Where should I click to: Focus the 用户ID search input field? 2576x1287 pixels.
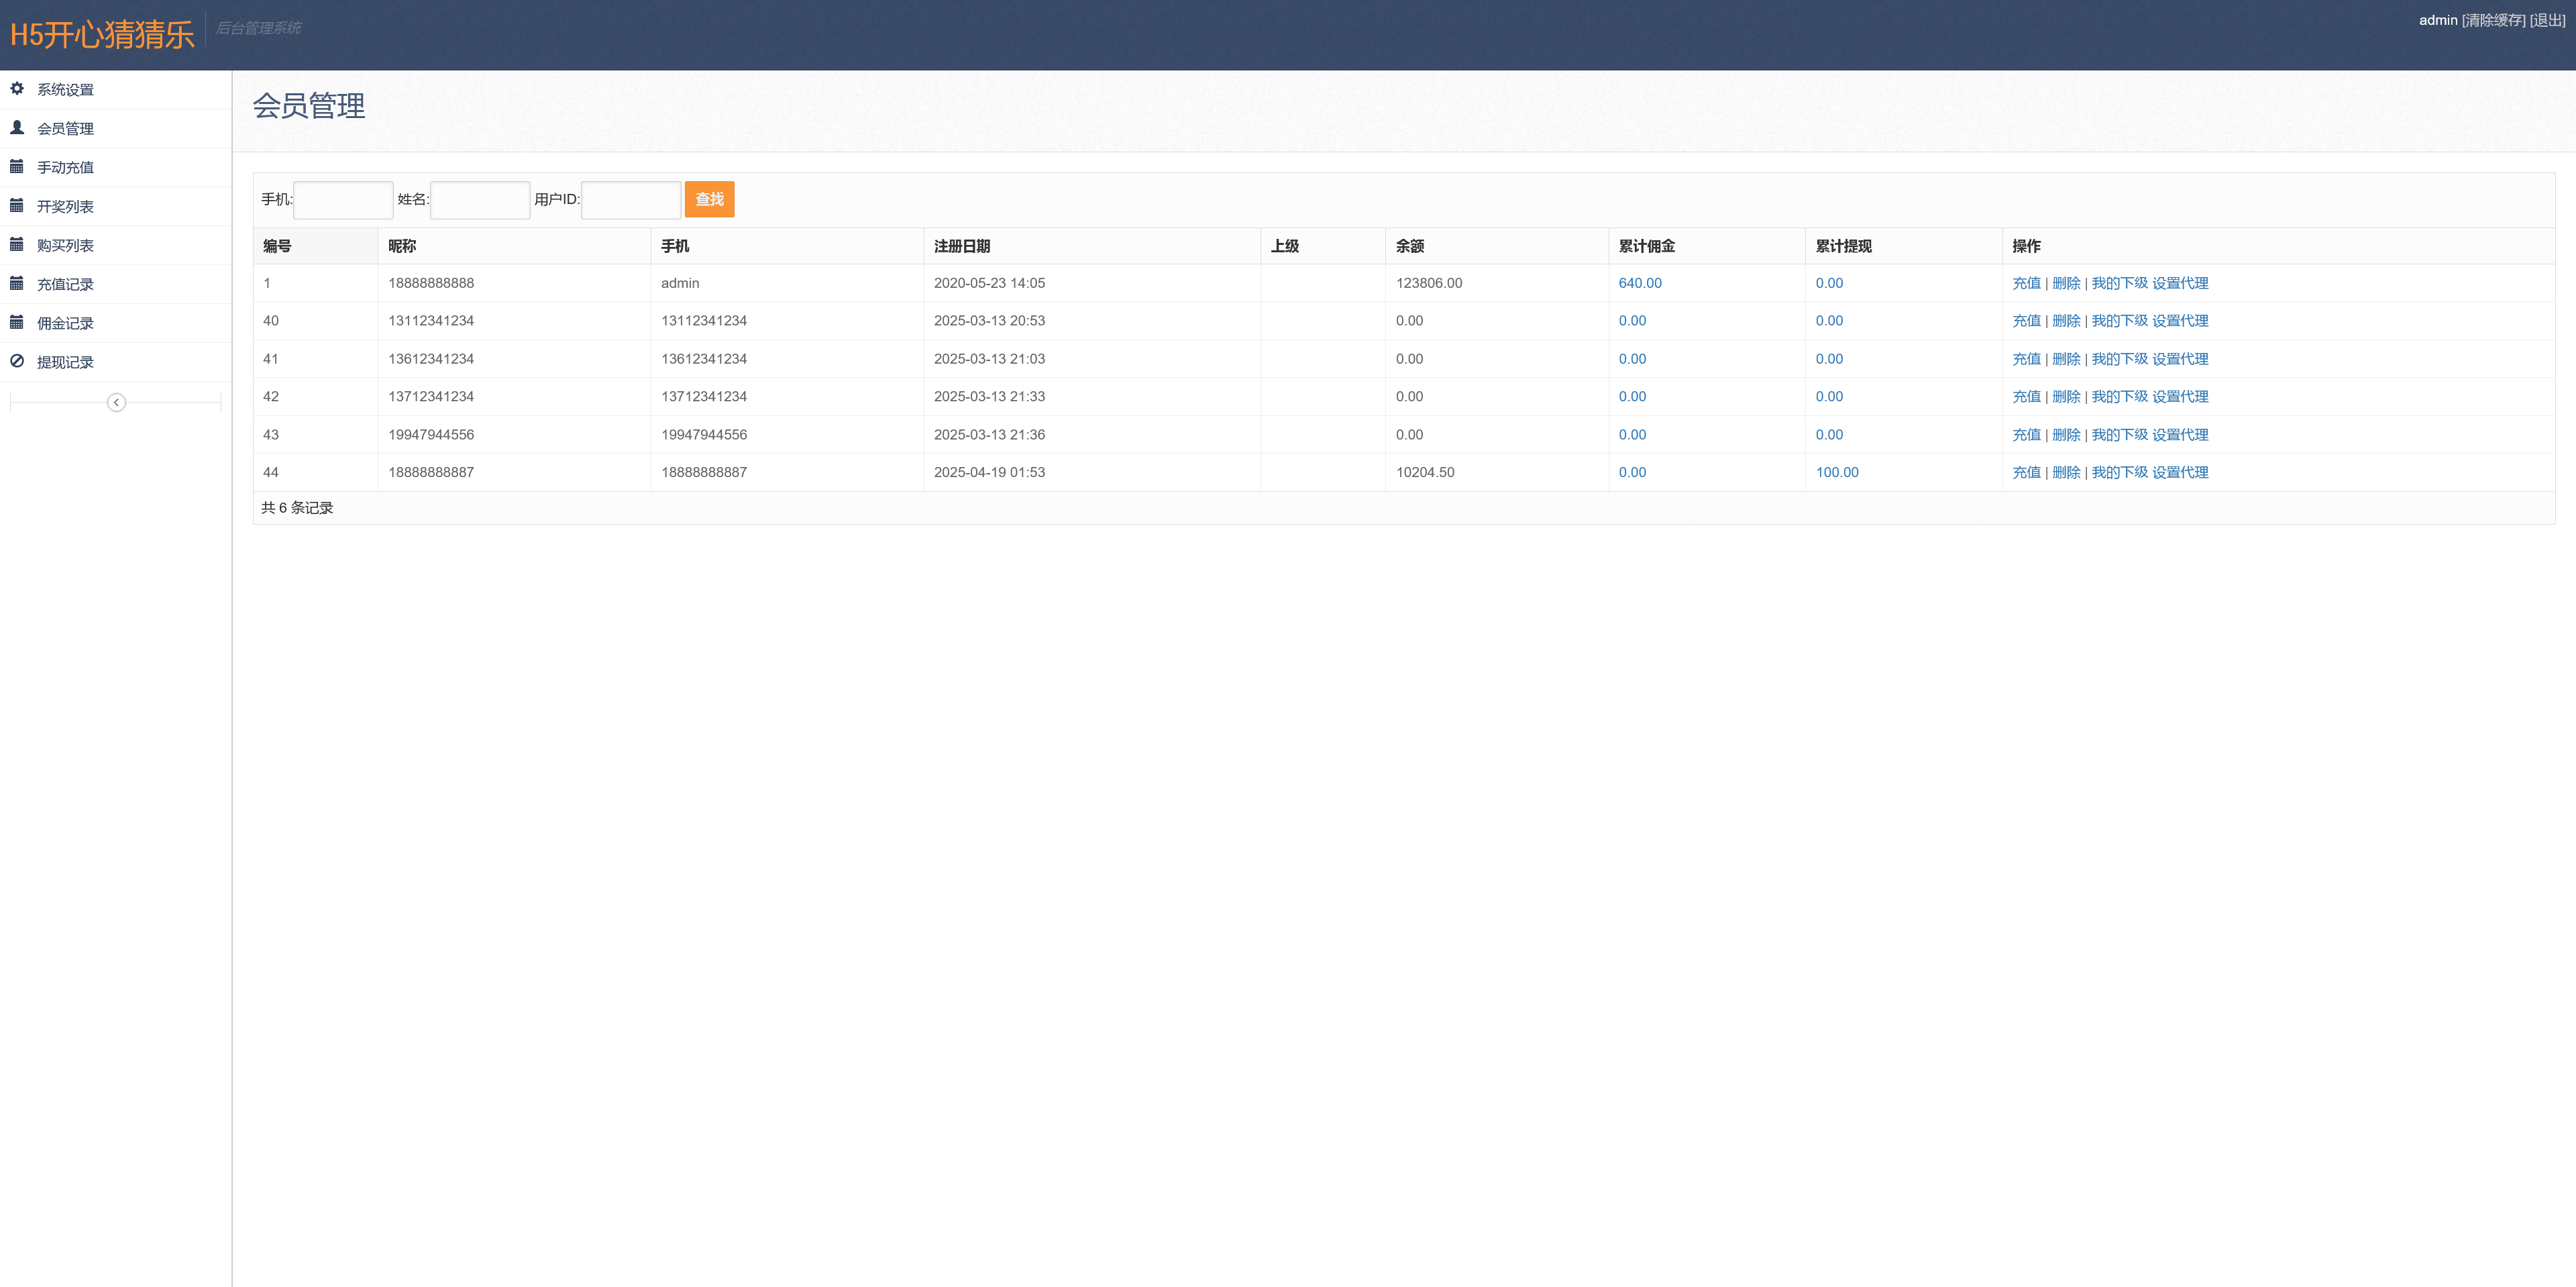pyautogui.click(x=630, y=199)
